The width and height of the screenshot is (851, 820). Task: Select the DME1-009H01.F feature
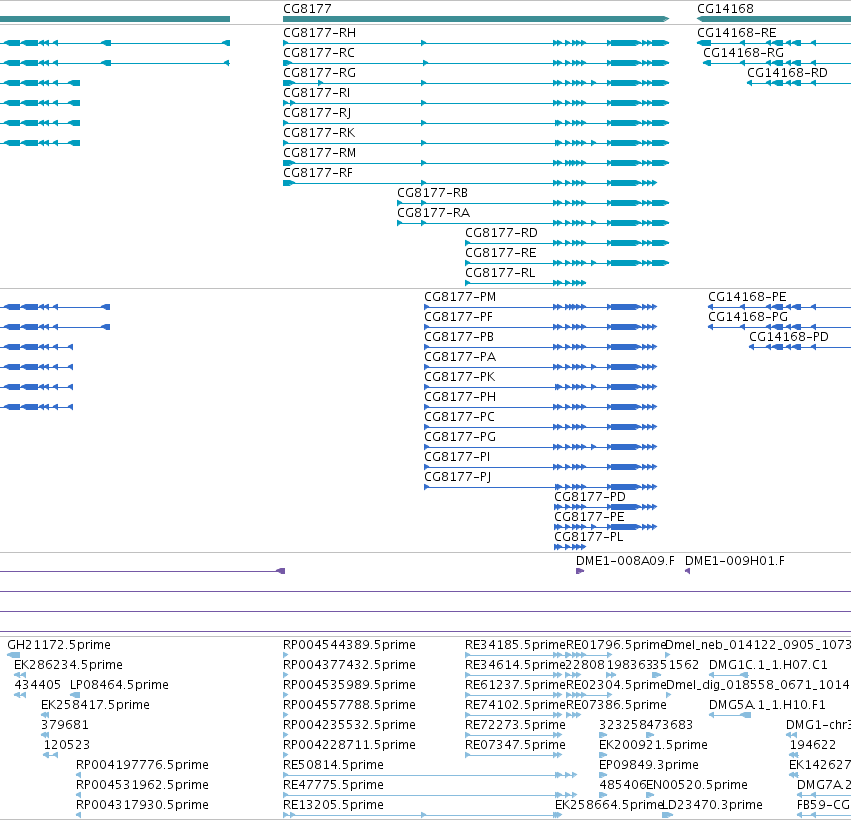pos(735,561)
